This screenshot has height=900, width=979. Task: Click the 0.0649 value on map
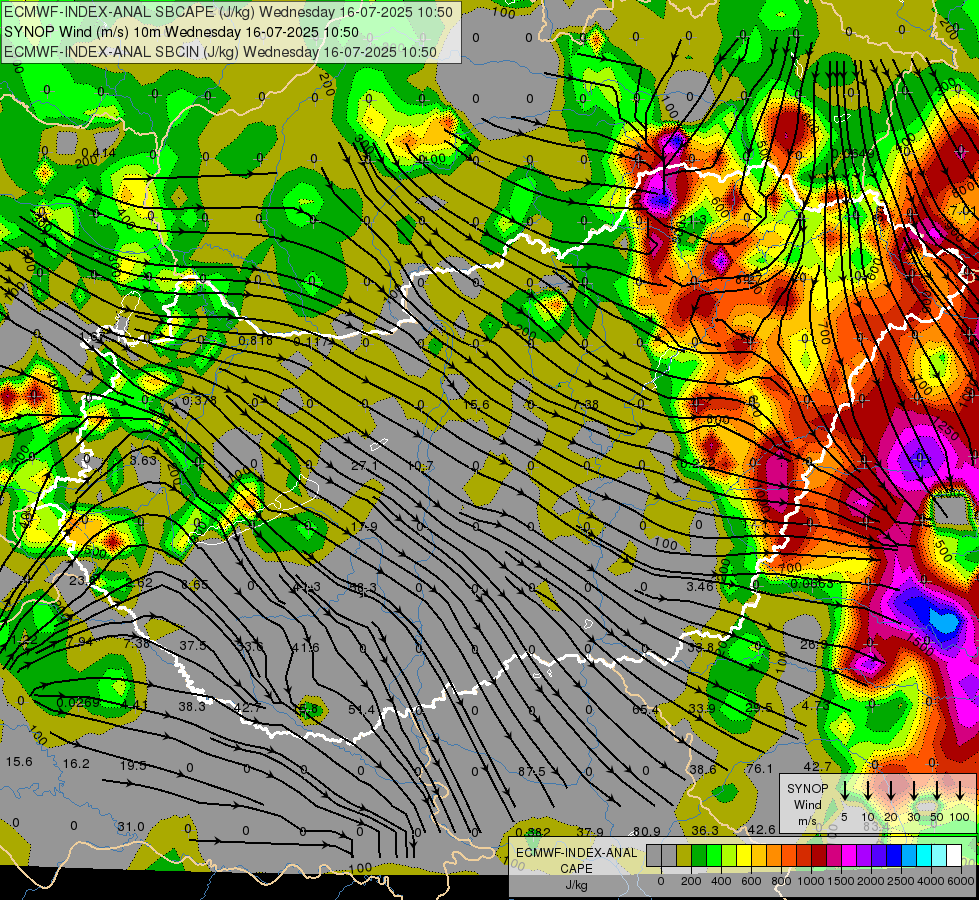853,154
